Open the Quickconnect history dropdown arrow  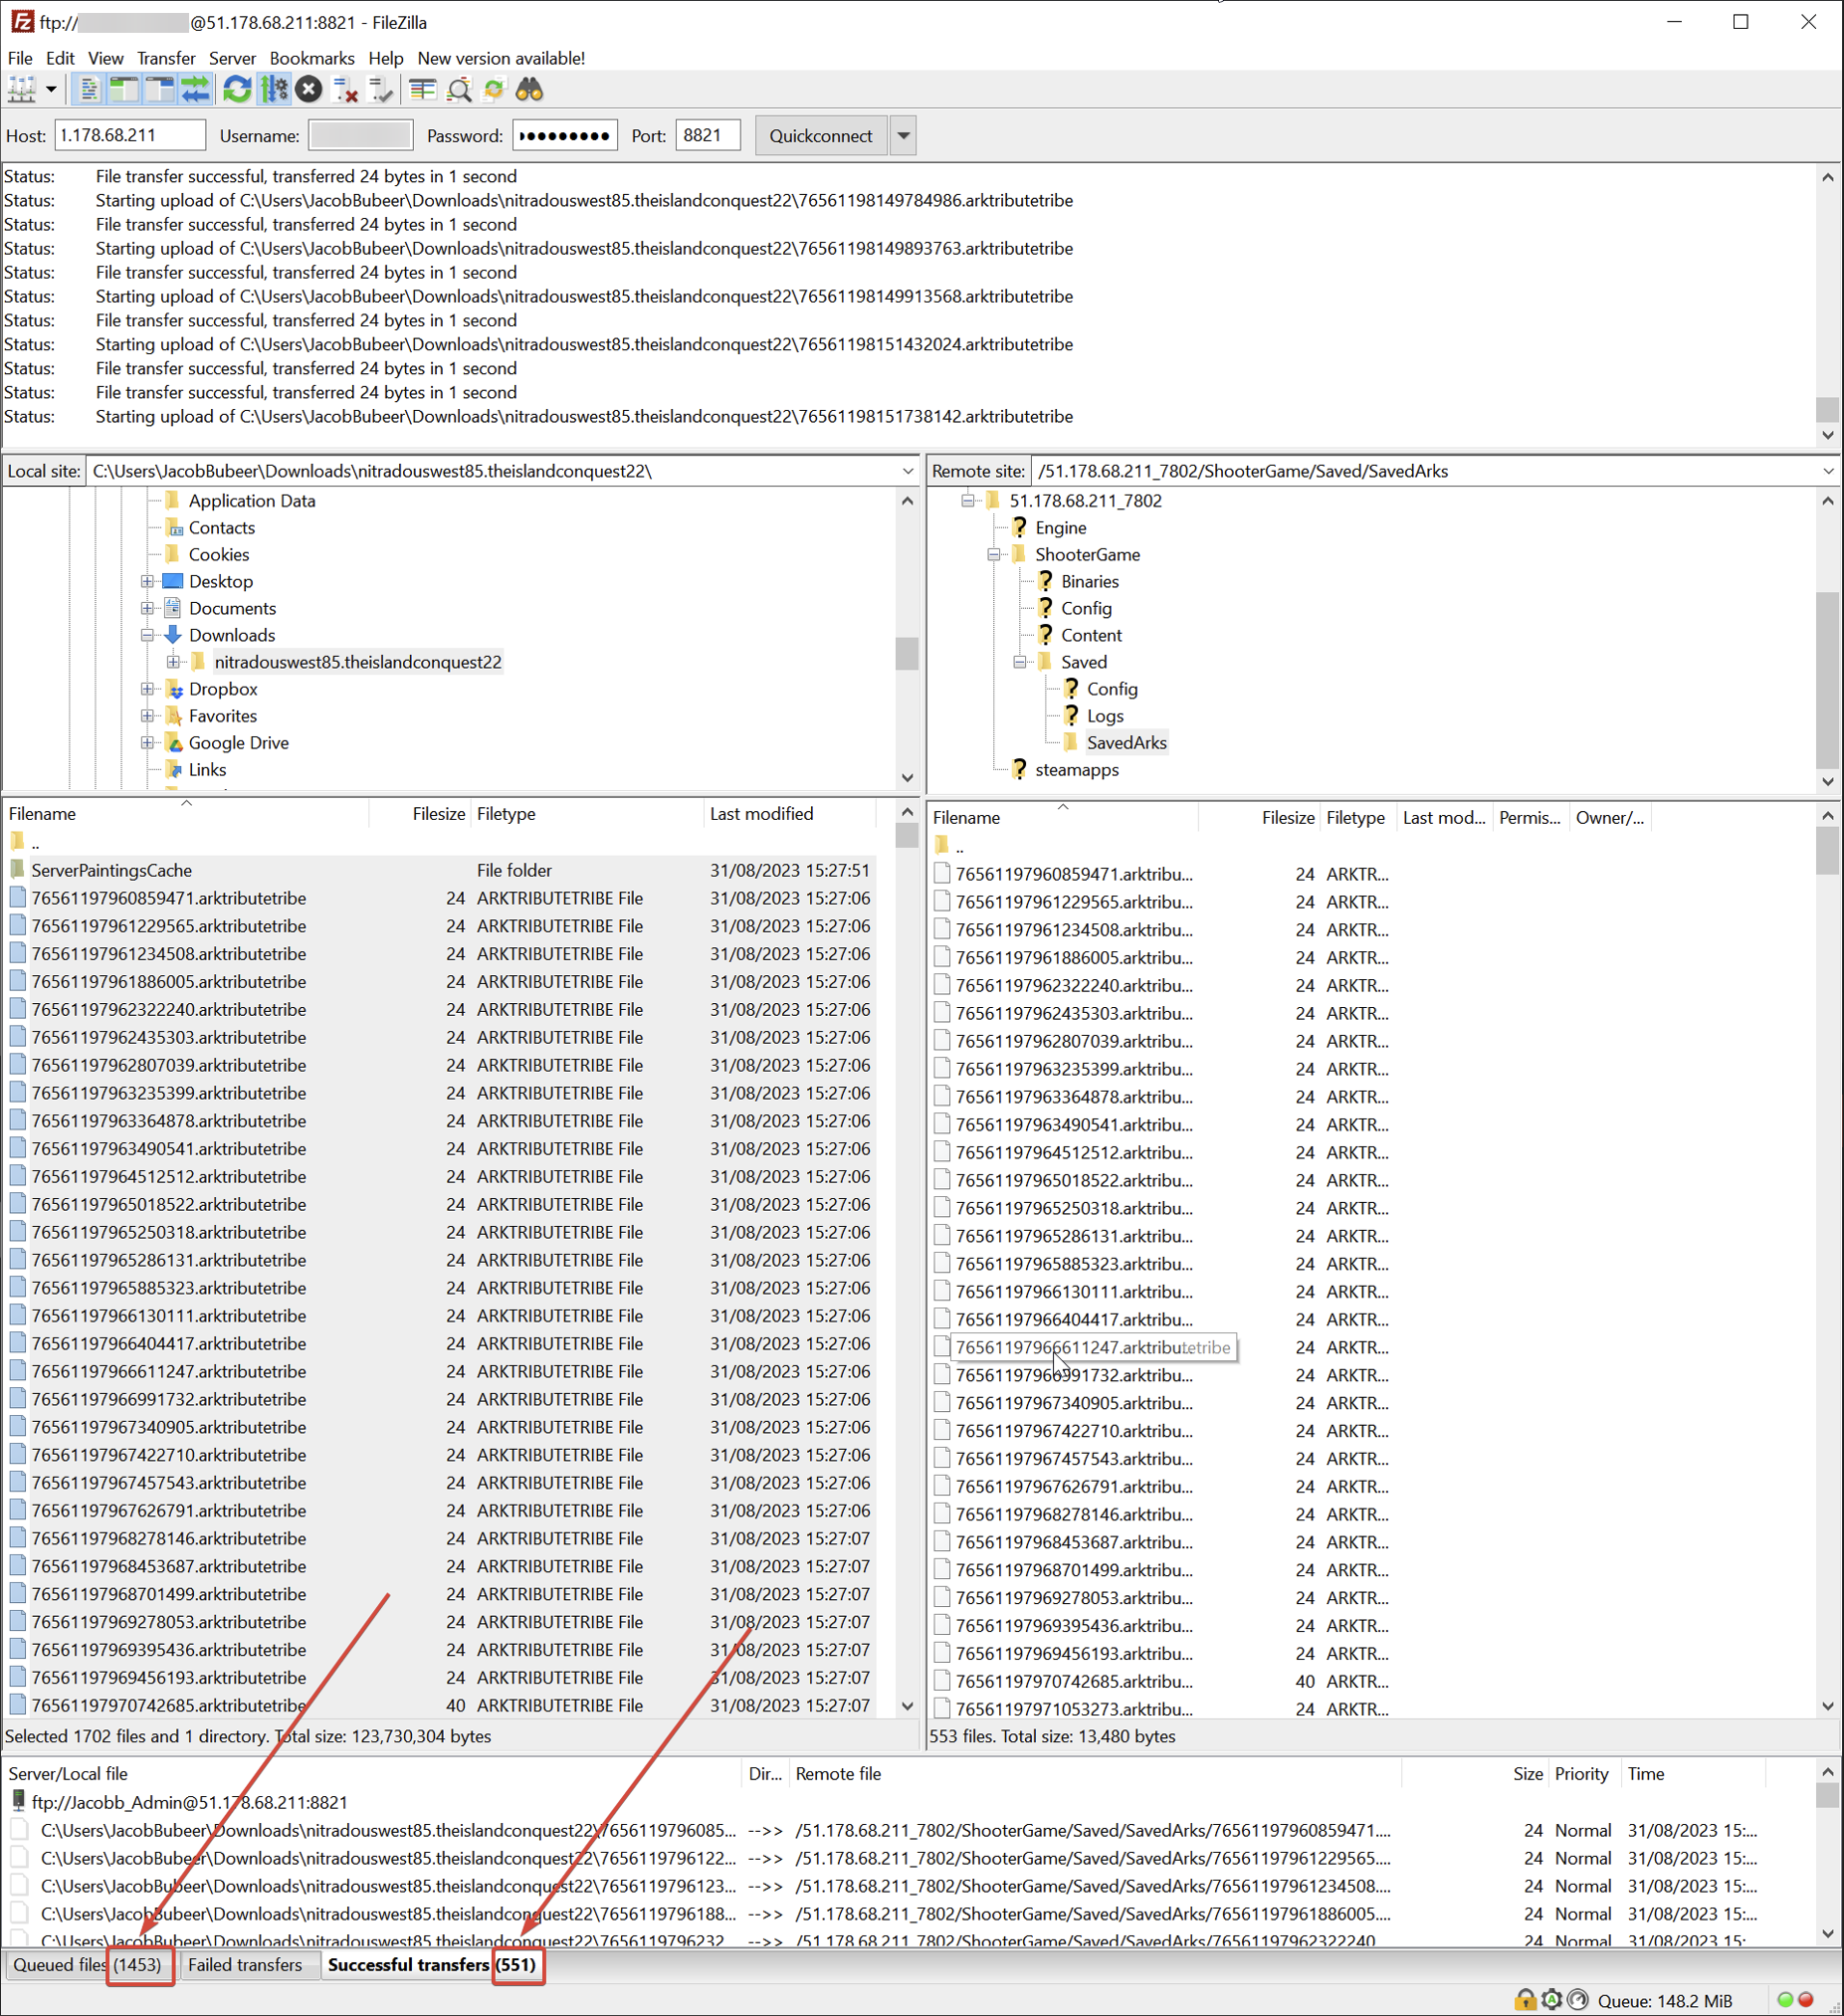(x=903, y=135)
